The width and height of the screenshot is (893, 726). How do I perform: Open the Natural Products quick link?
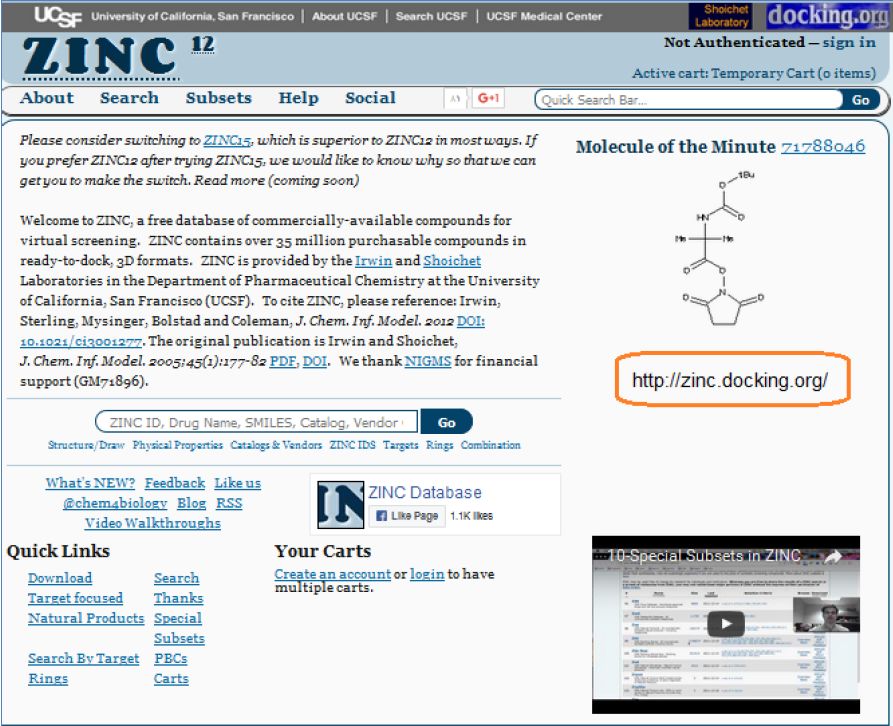coord(86,618)
